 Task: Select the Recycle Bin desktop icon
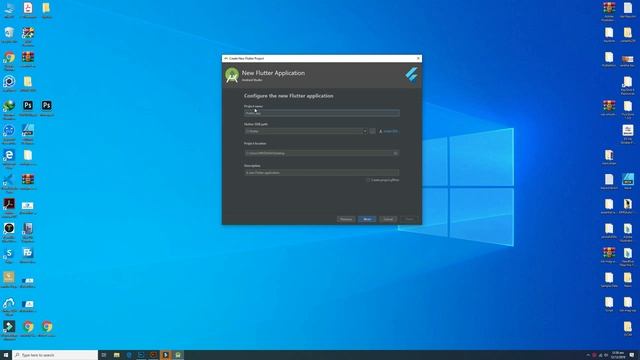click(x=9, y=35)
